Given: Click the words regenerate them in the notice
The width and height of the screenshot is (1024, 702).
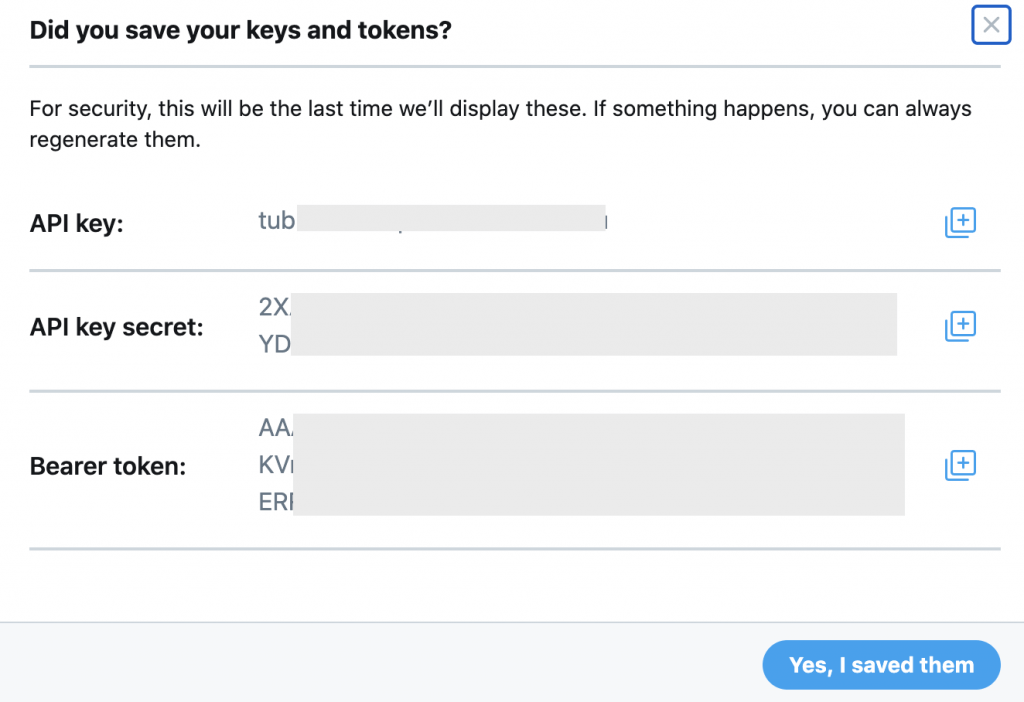Looking at the screenshot, I should click(114, 139).
